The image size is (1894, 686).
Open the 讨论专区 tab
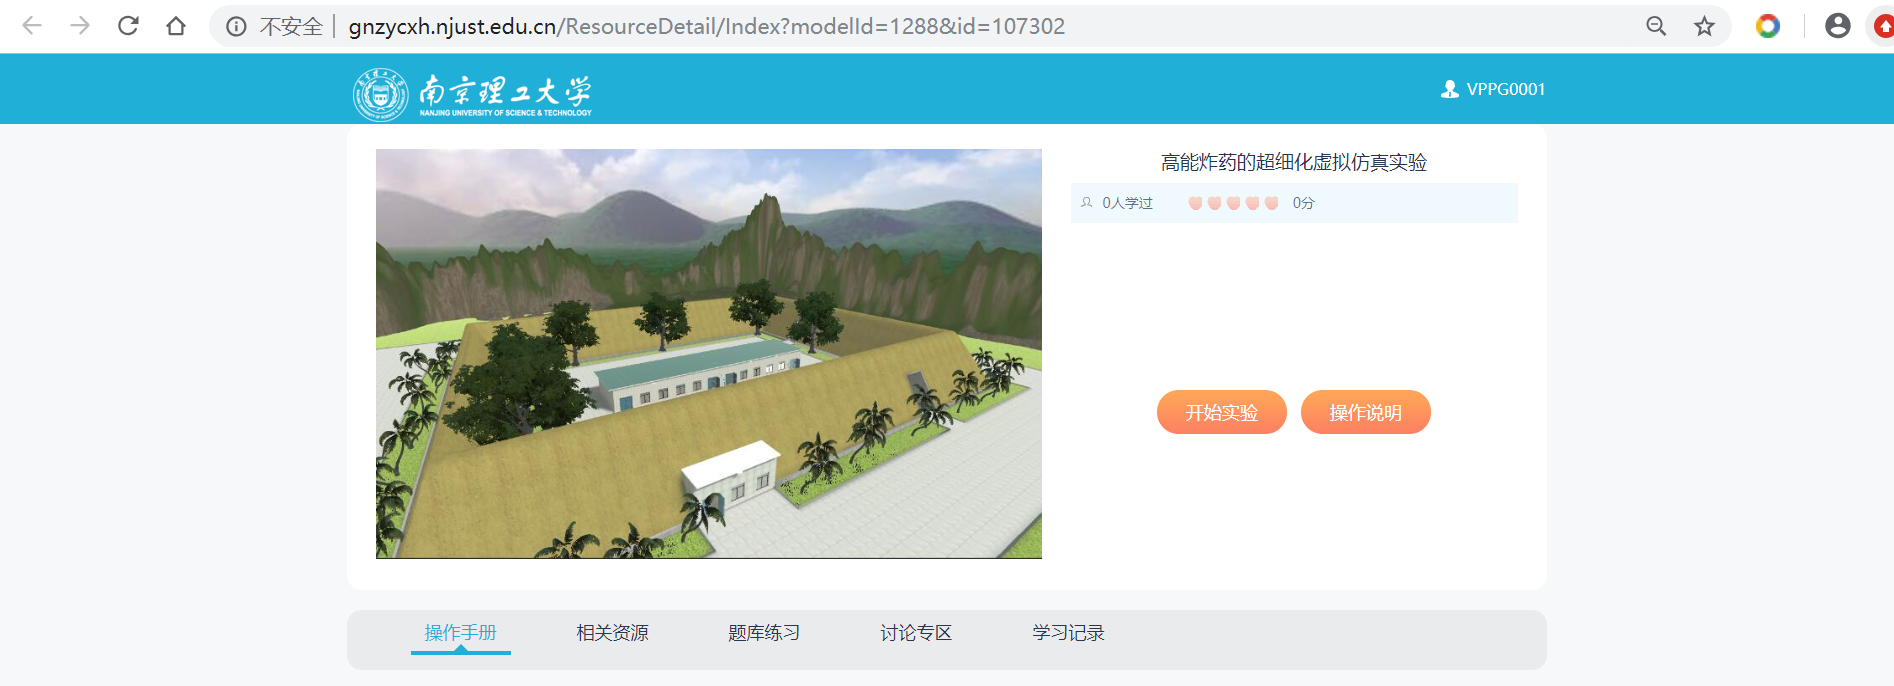pyautogui.click(x=916, y=633)
